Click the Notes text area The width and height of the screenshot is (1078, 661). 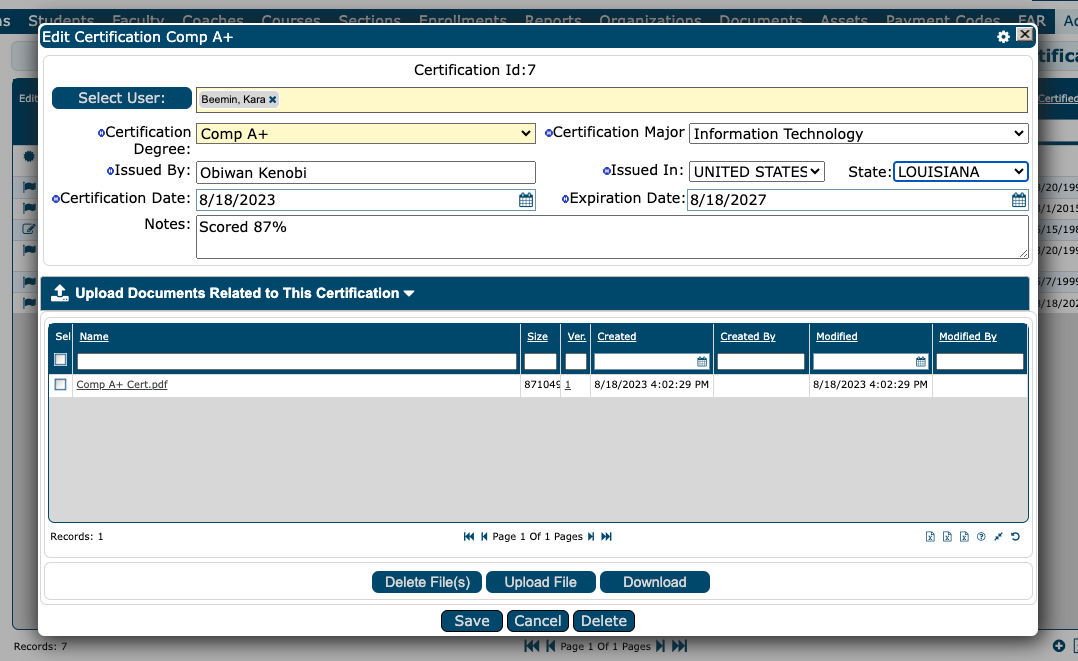coord(610,238)
